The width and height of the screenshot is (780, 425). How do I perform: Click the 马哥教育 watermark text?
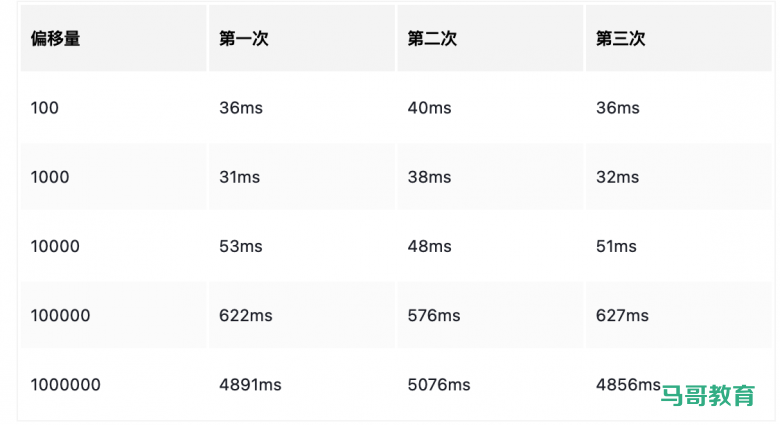tap(708, 395)
